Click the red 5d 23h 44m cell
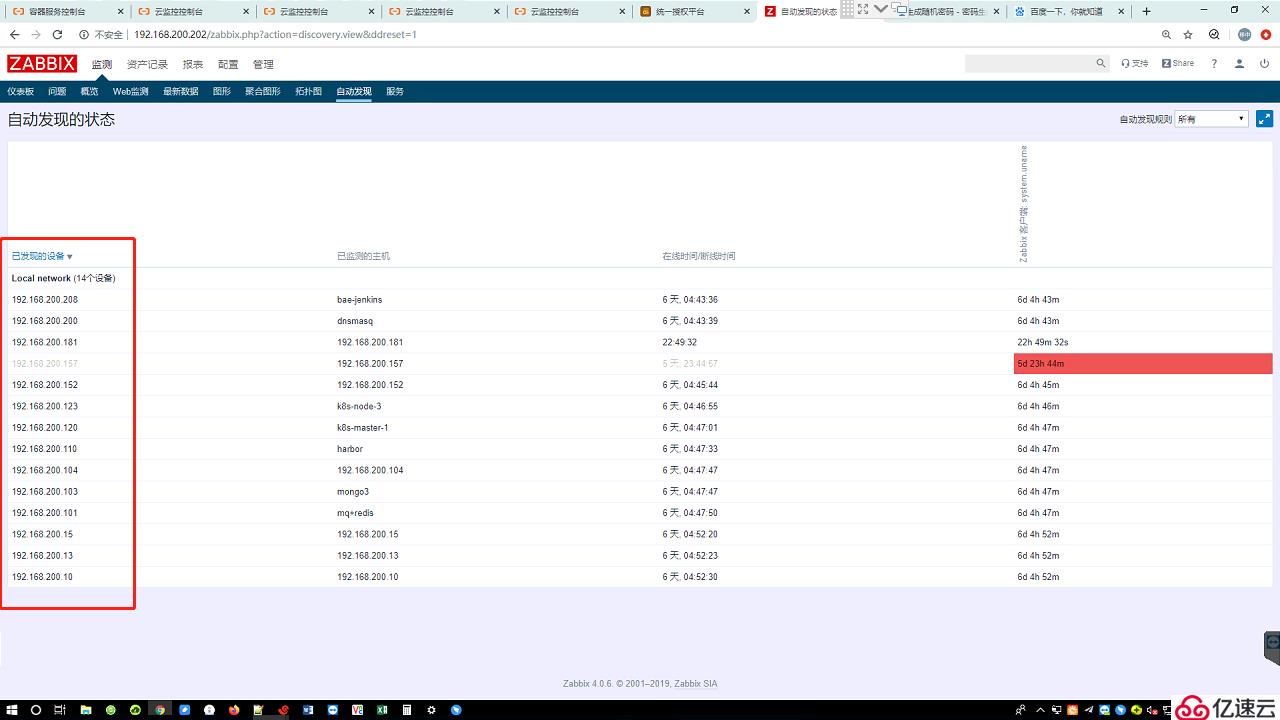1280x720 pixels. coord(1143,363)
